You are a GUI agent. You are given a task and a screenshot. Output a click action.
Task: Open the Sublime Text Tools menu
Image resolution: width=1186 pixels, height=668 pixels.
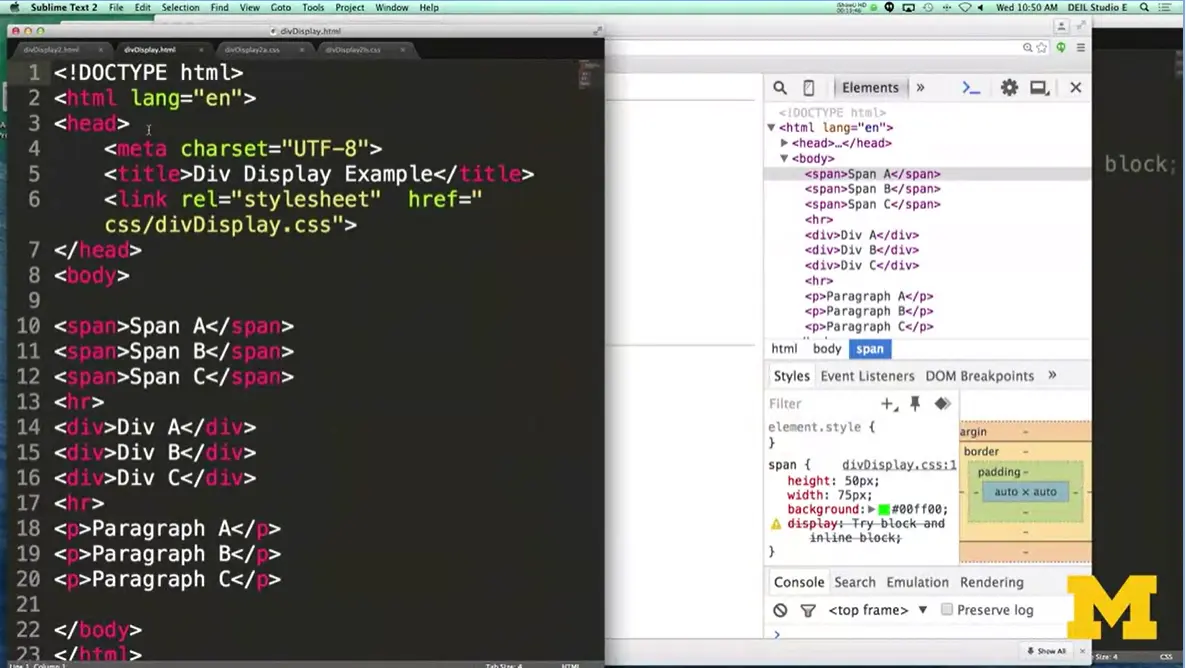pos(313,7)
